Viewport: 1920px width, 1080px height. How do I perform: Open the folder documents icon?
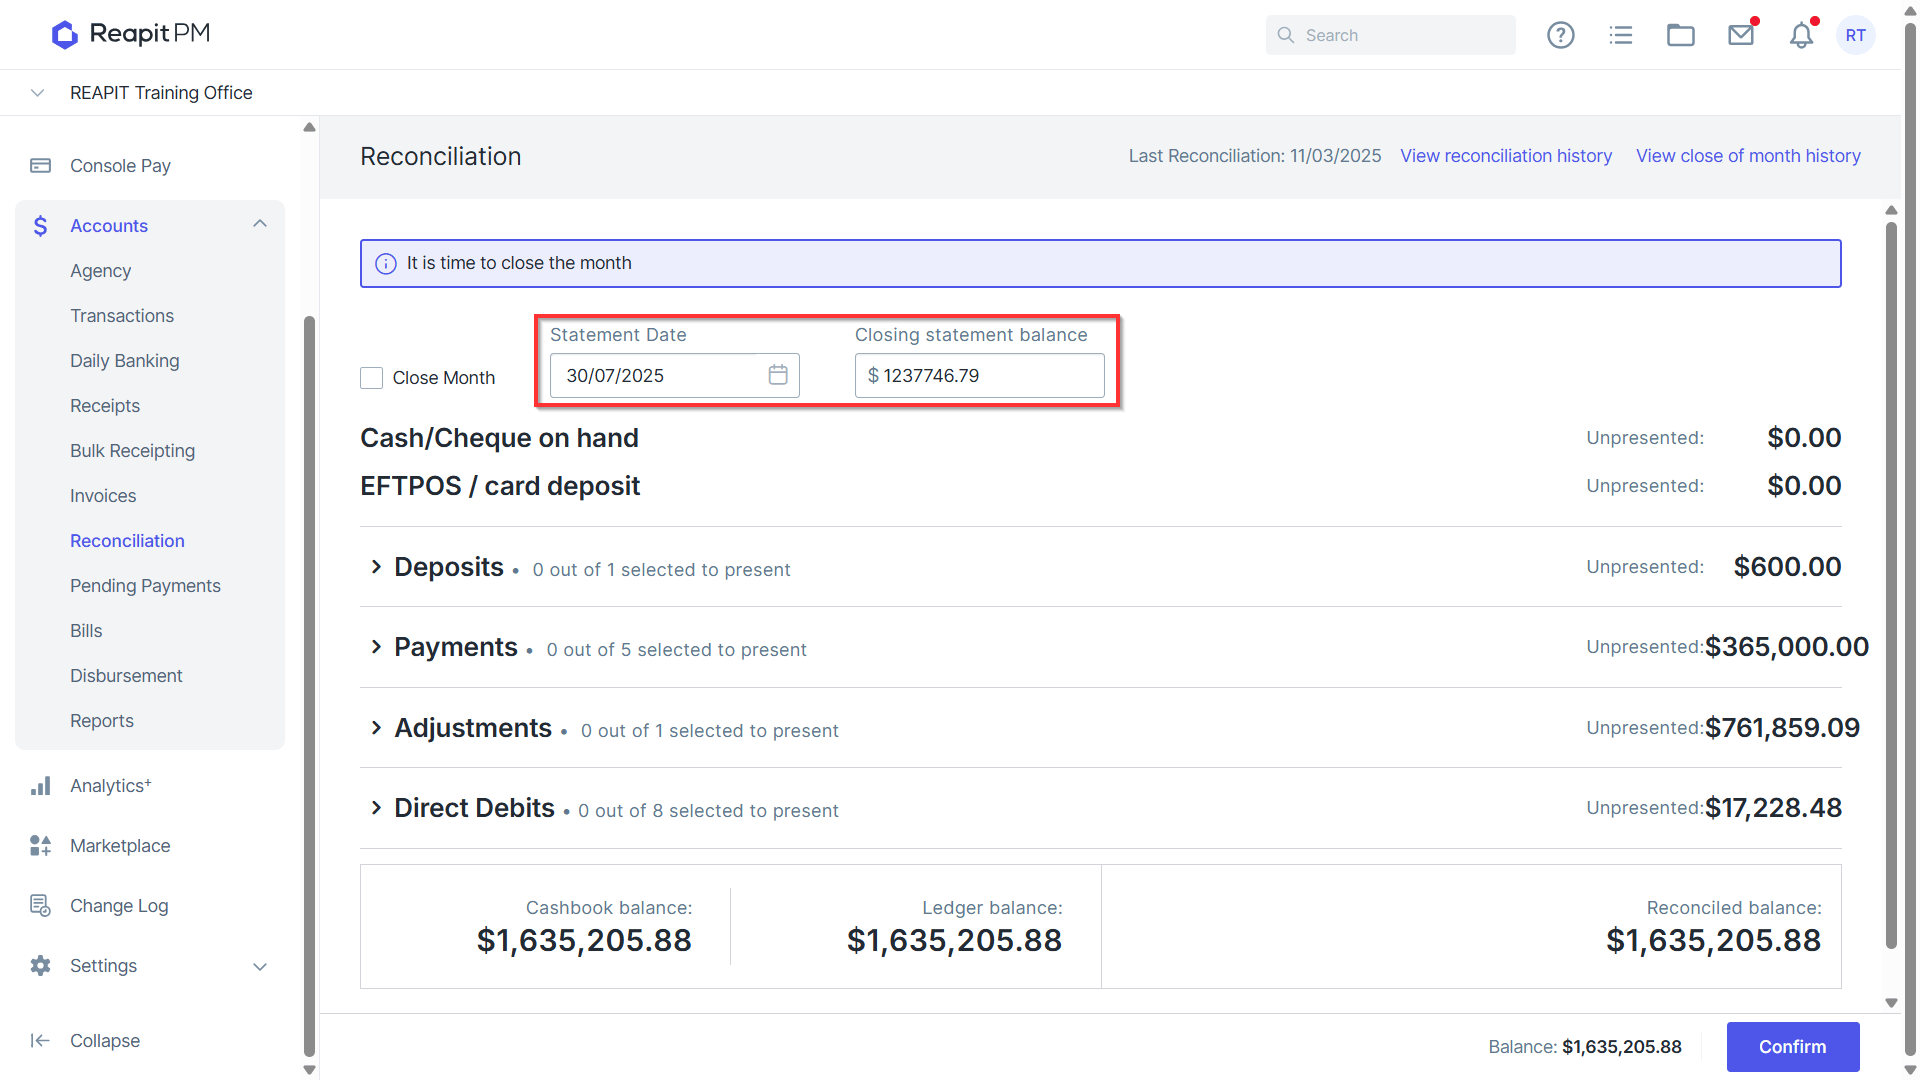click(x=1680, y=35)
